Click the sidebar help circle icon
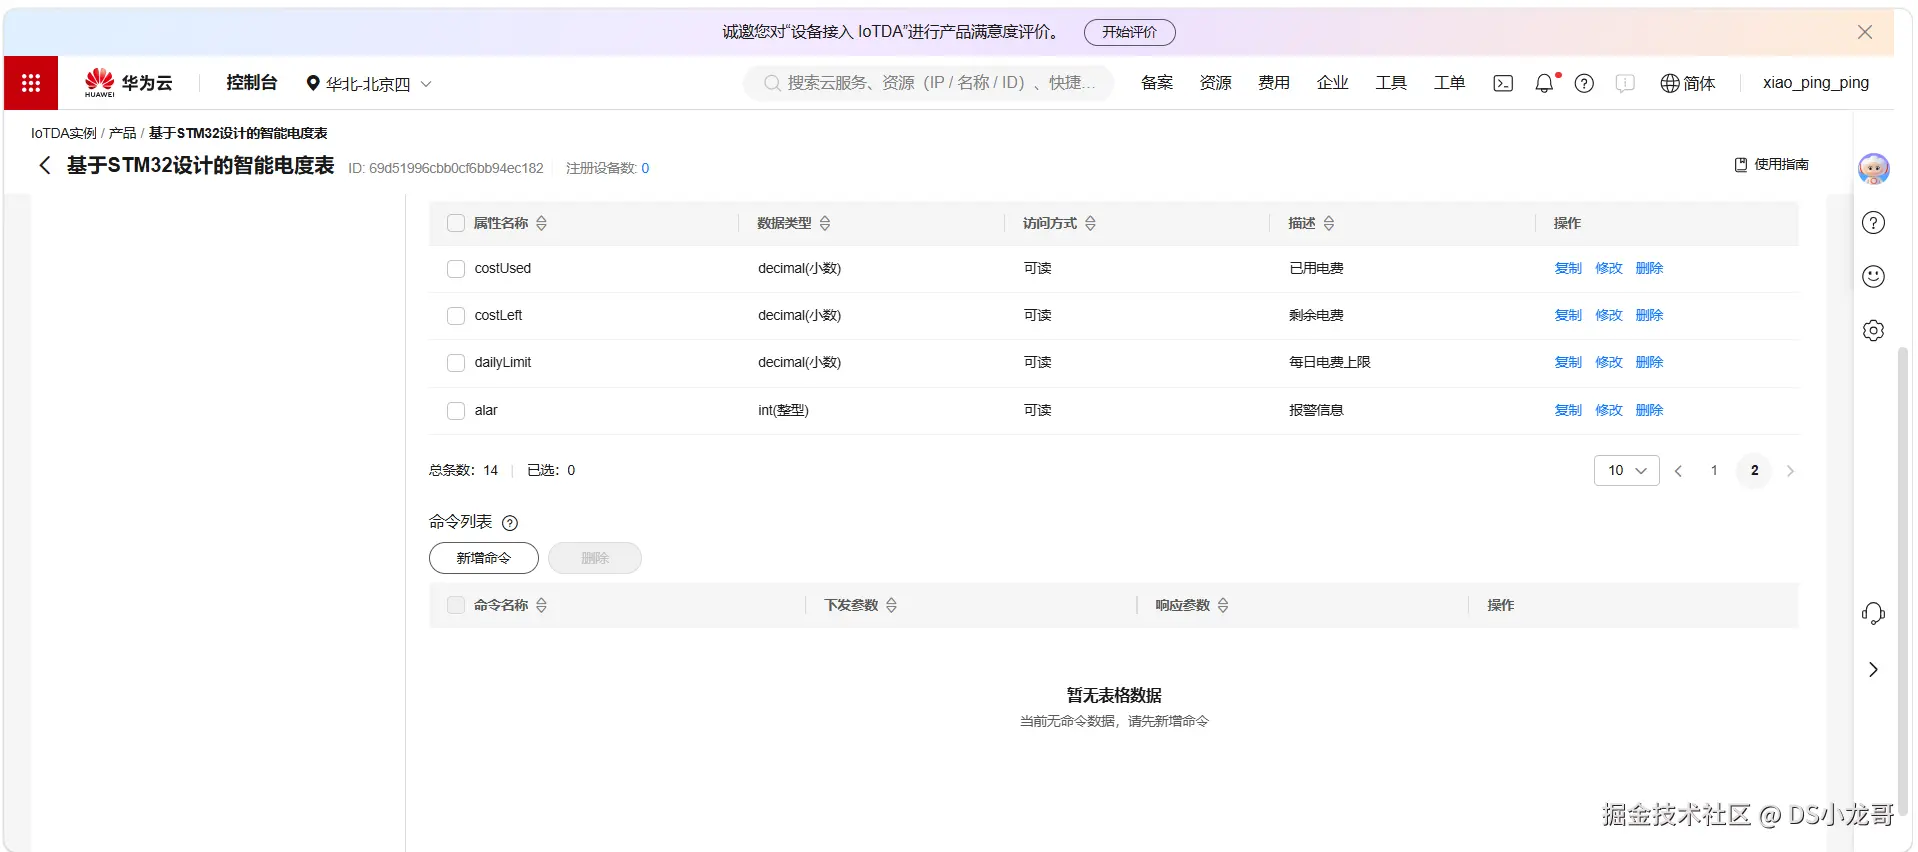The height and width of the screenshot is (852, 1918). (x=1873, y=222)
